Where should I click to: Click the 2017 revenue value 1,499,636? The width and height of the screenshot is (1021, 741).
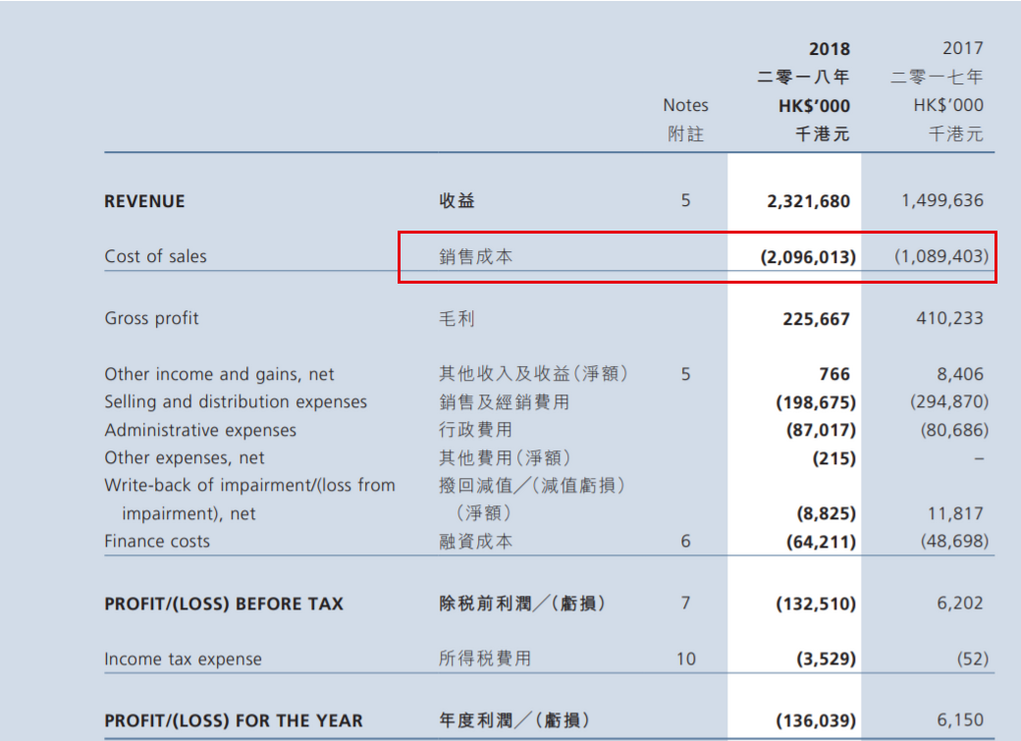click(x=942, y=201)
